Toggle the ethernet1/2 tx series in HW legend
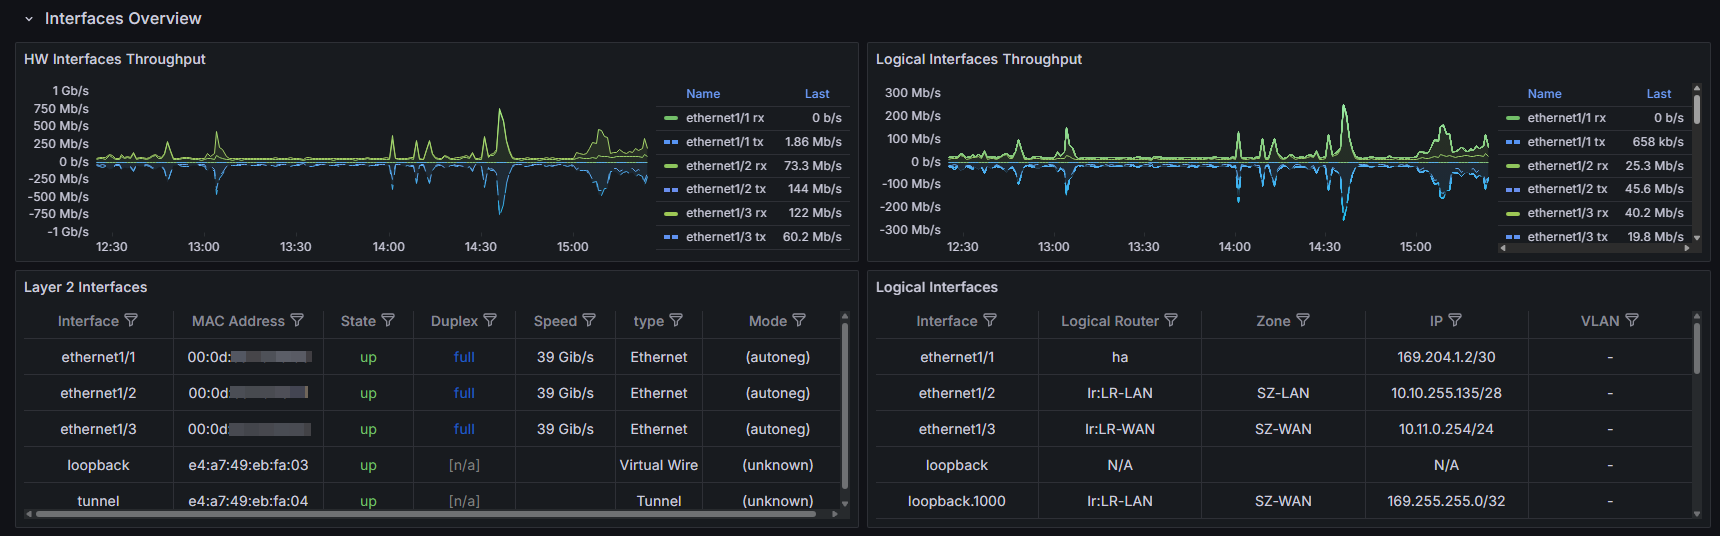This screenshot has height=536, width=1720. [x=725, y=189]
